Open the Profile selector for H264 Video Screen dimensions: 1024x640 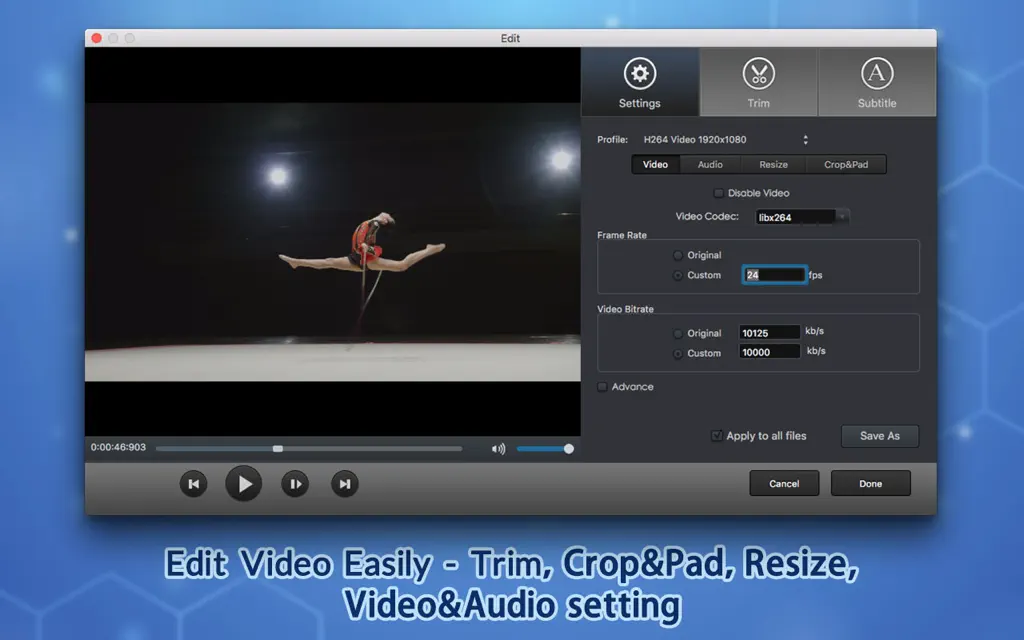pos(805,139)
